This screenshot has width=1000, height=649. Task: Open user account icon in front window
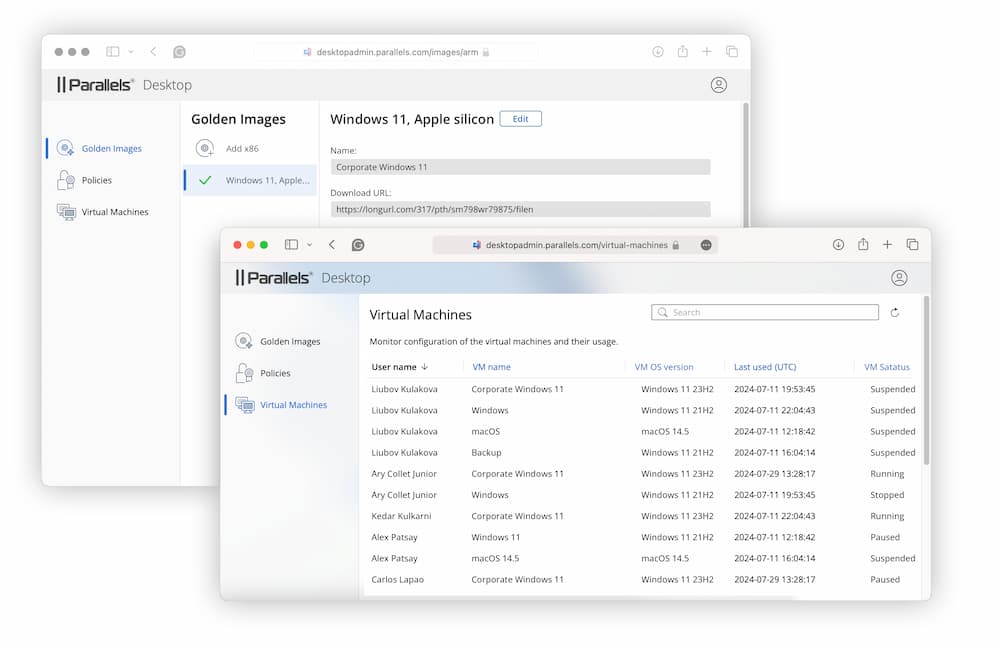point(899,278)
